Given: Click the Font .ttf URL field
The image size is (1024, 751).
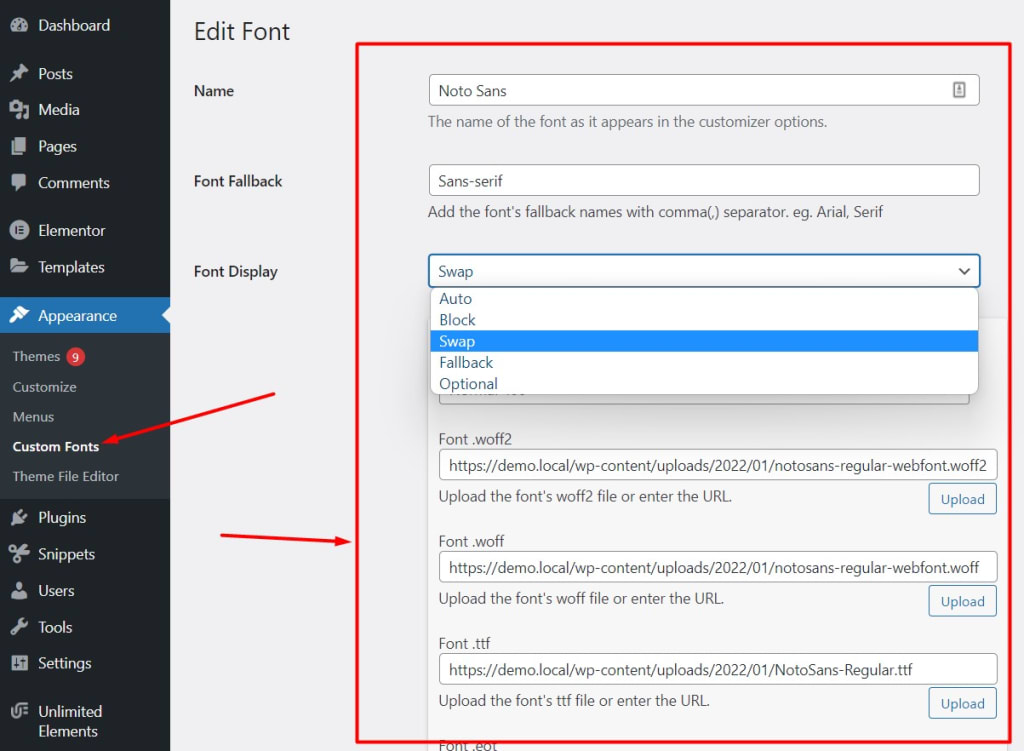Looking at the screenshot, I should click(718, 669).
